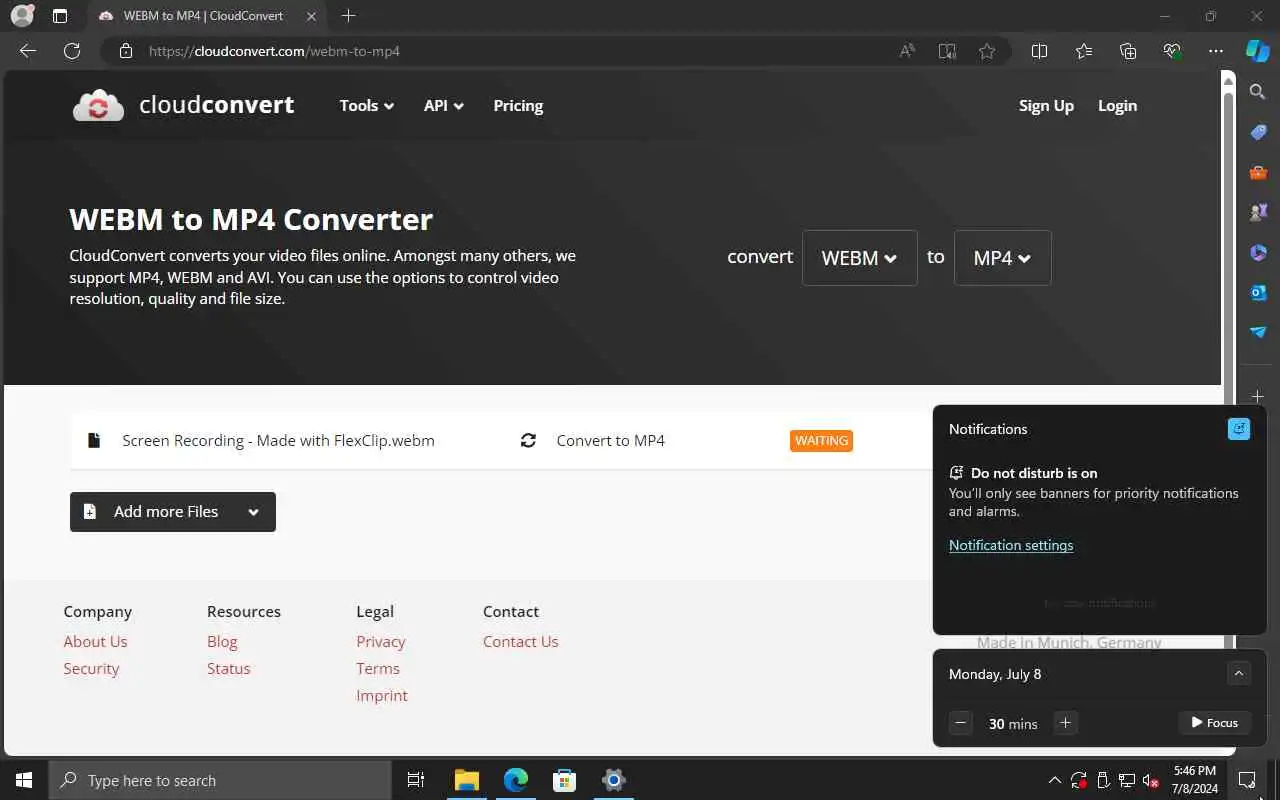The image size is (1280, 800).
Task: Expand the Add more Files dropdown arrow
Action: click(x=254, y=512)
